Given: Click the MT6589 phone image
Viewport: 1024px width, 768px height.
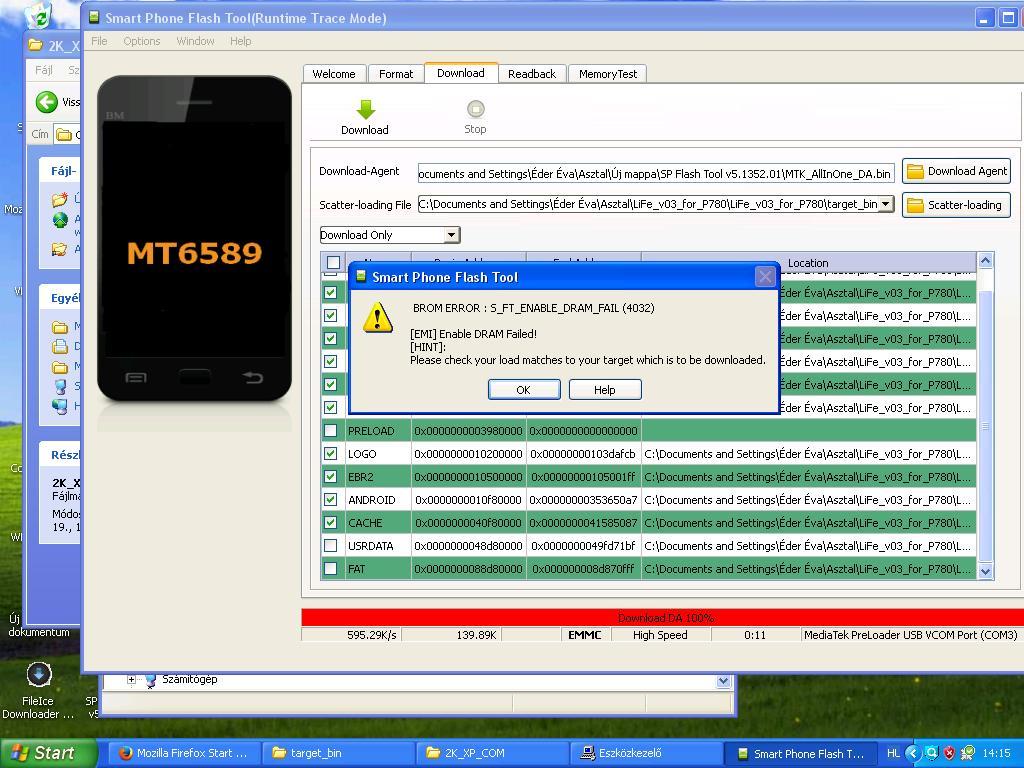Looking at the screenshot, I should 195,238.
